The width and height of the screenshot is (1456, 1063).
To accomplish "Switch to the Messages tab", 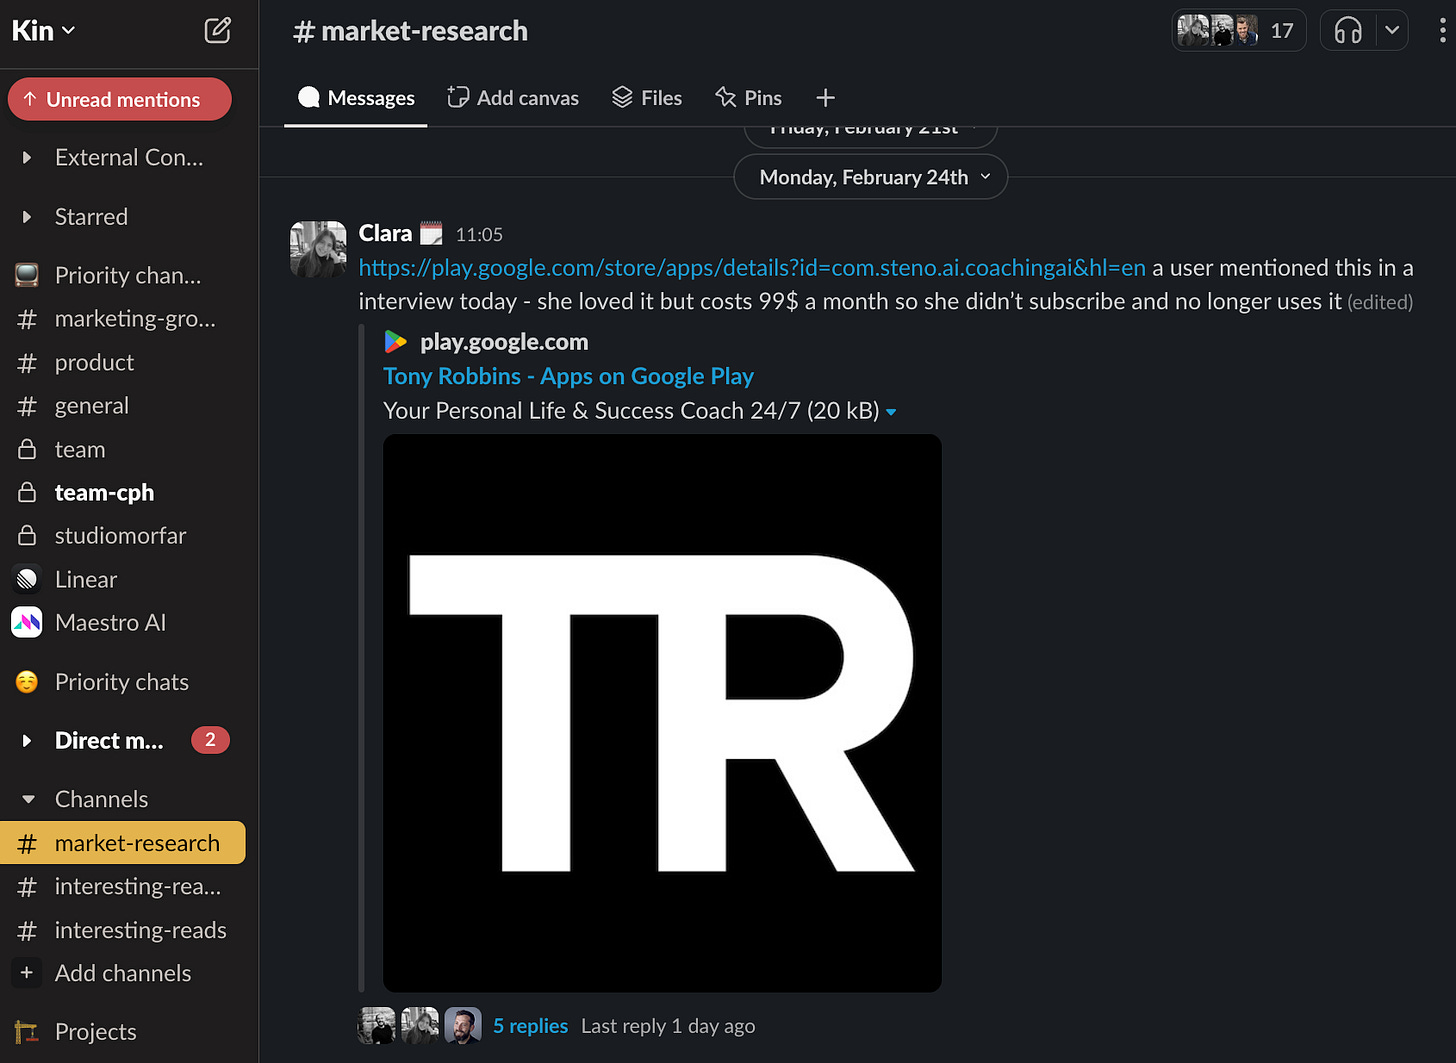I will point(356,98).
